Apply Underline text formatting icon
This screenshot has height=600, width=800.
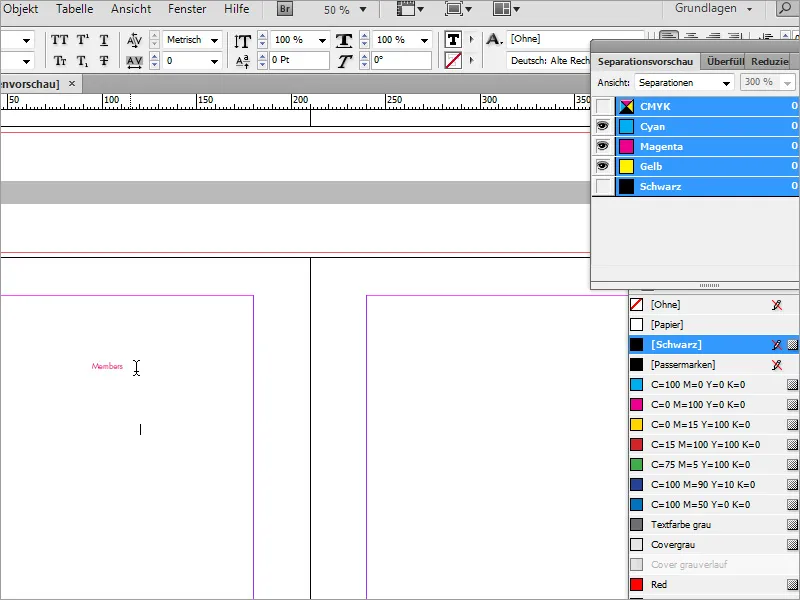[x=104, y=40]
